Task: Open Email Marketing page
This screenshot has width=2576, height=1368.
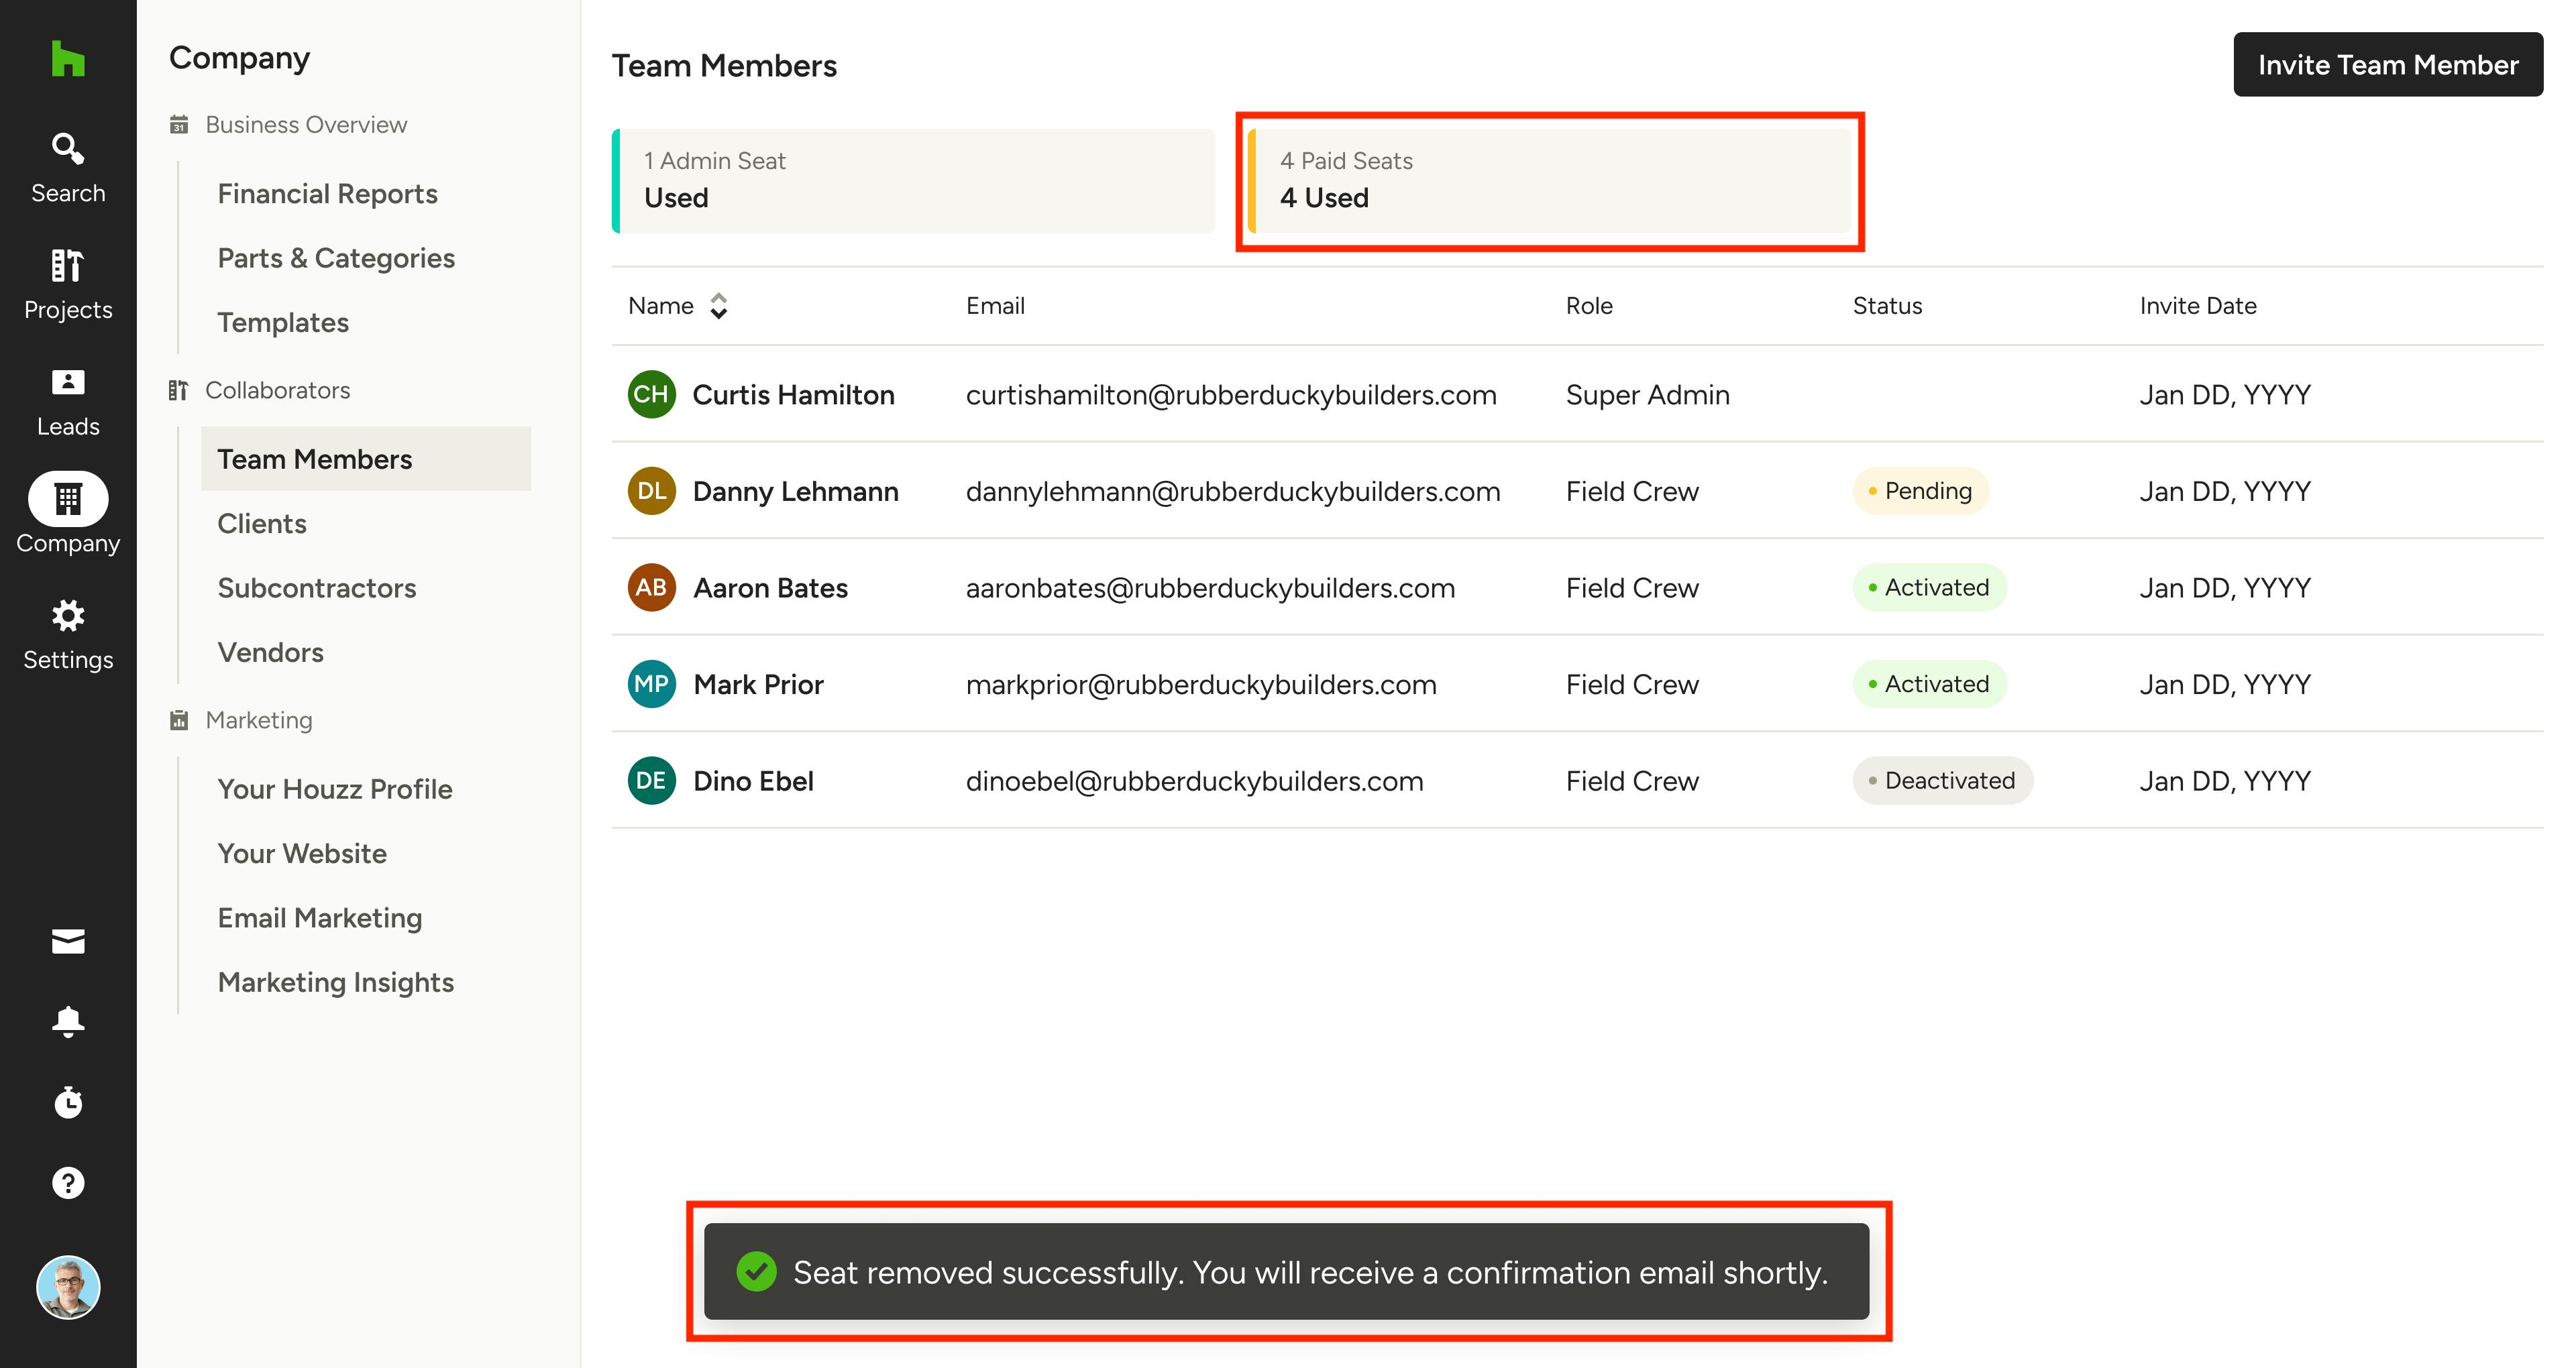Action: [319, 918]
